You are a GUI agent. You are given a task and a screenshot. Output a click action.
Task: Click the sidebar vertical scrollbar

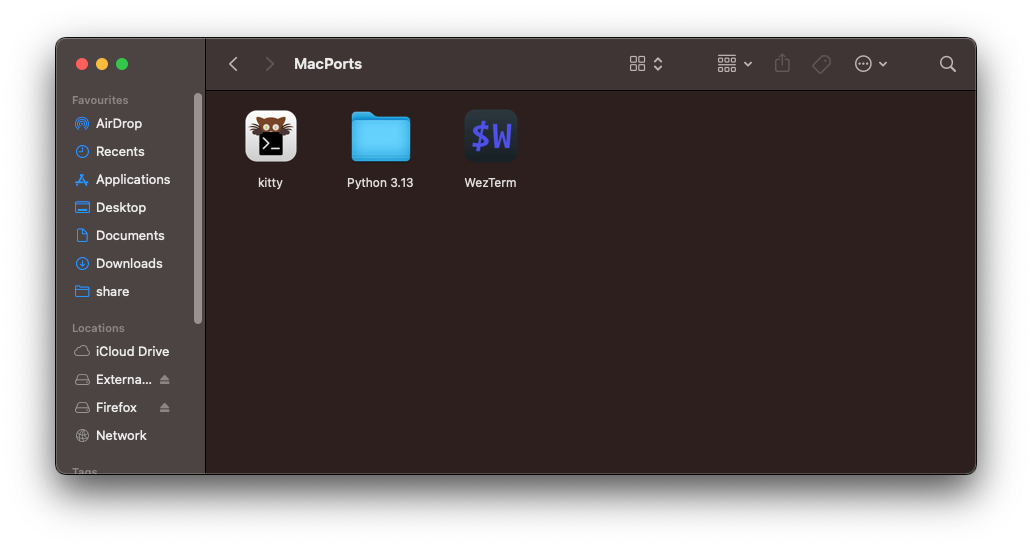pos(198,208)
